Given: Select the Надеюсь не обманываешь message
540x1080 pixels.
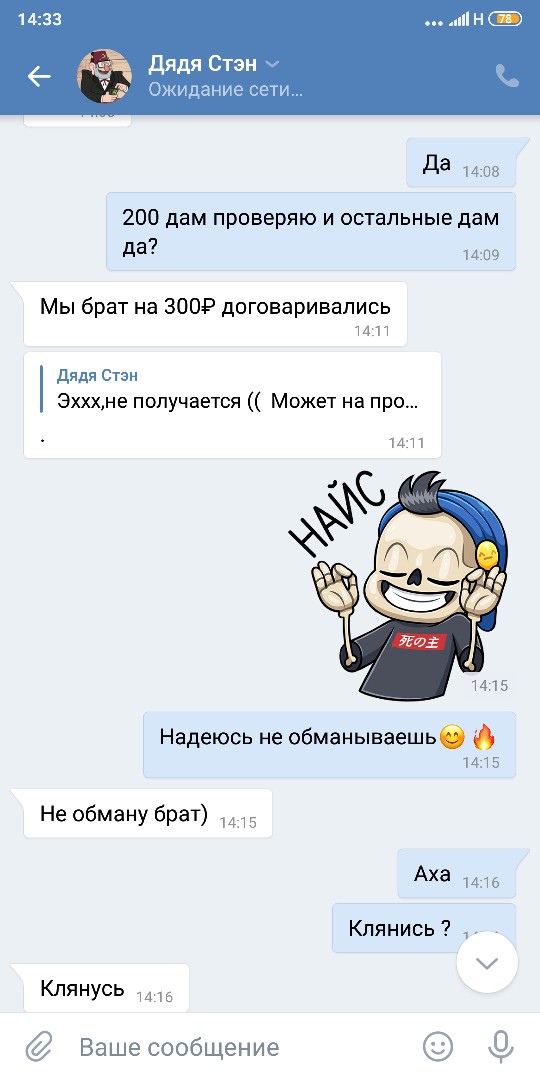Looking at the screenshot, I should pyautogui.click(x=329, y=745).
